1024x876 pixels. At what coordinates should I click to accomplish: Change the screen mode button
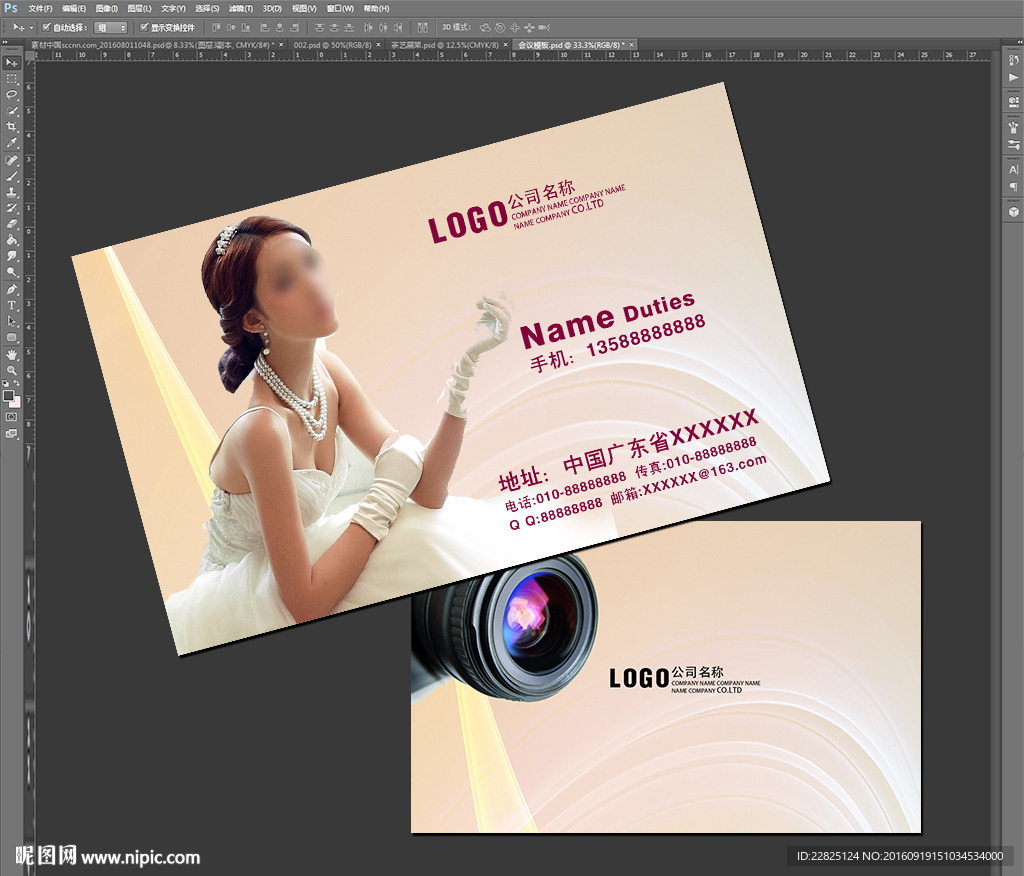tap(12, 434)
